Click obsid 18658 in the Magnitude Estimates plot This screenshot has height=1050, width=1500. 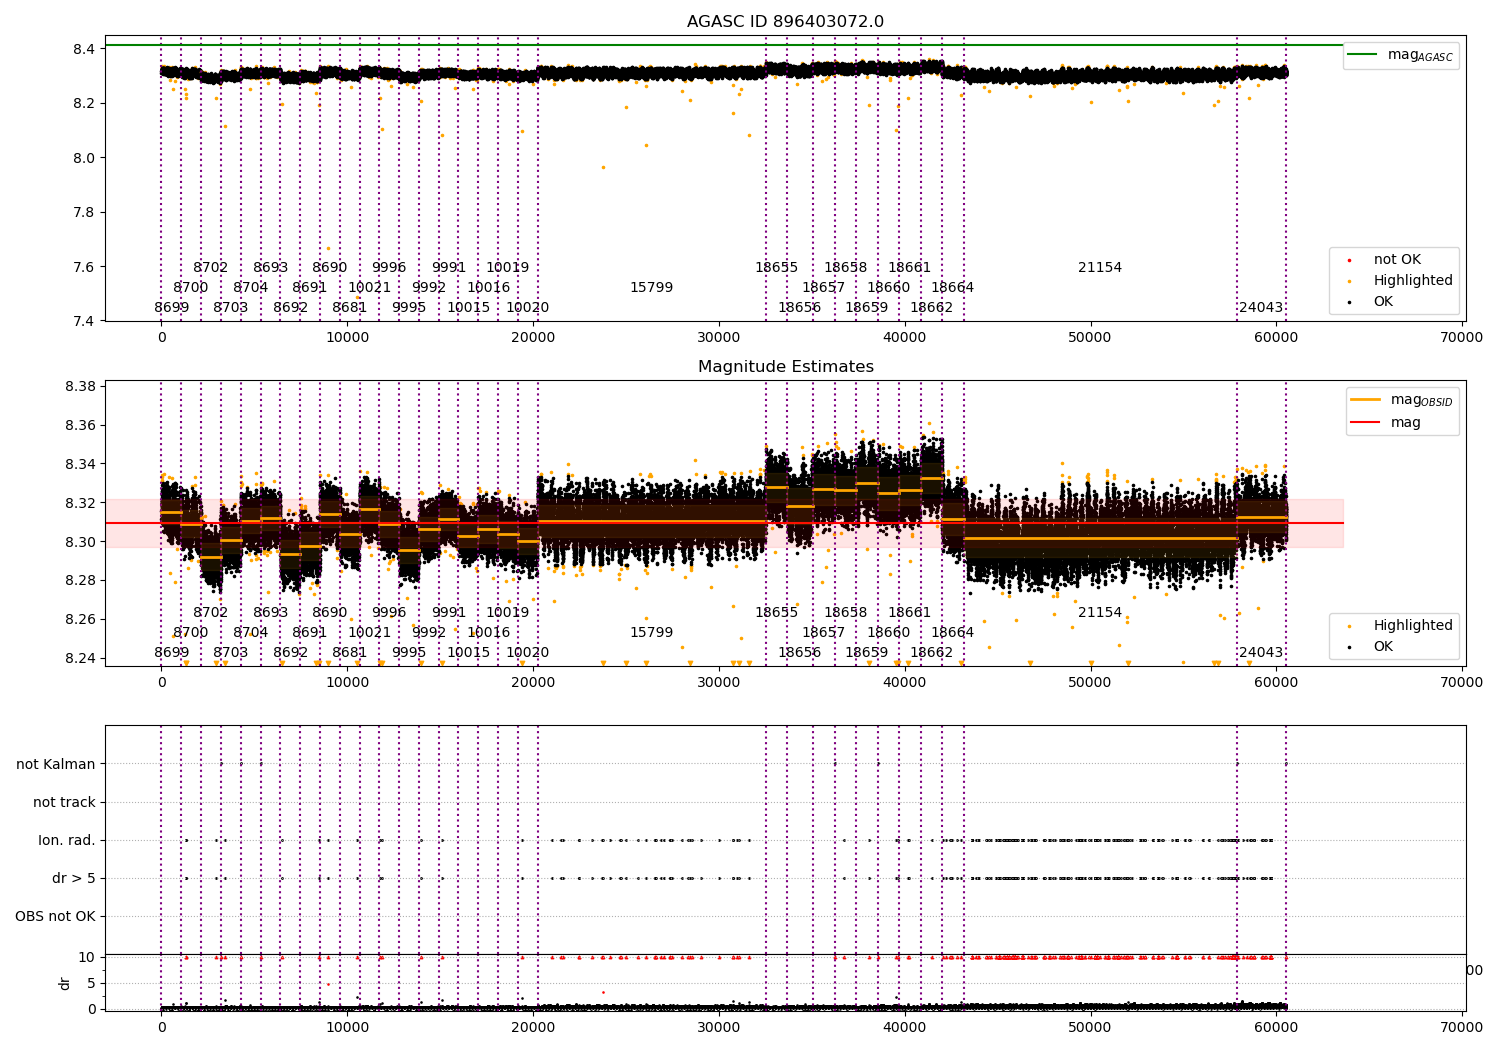click(x=846, y=613)
